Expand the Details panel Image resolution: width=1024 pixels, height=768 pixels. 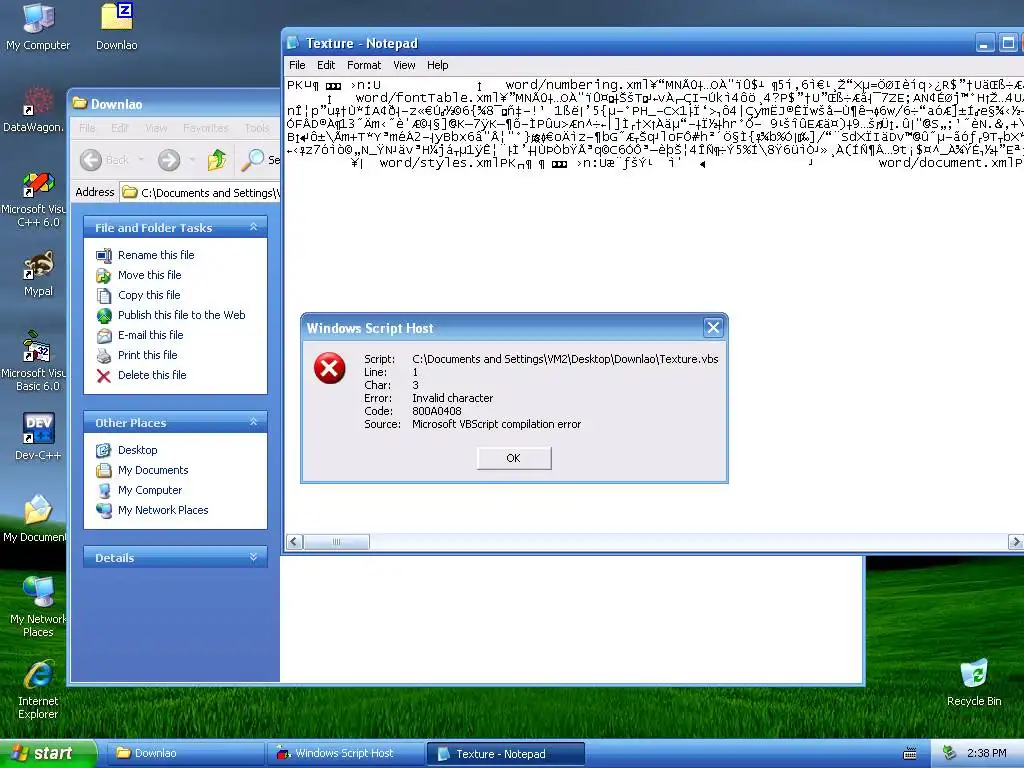(253, 557)
